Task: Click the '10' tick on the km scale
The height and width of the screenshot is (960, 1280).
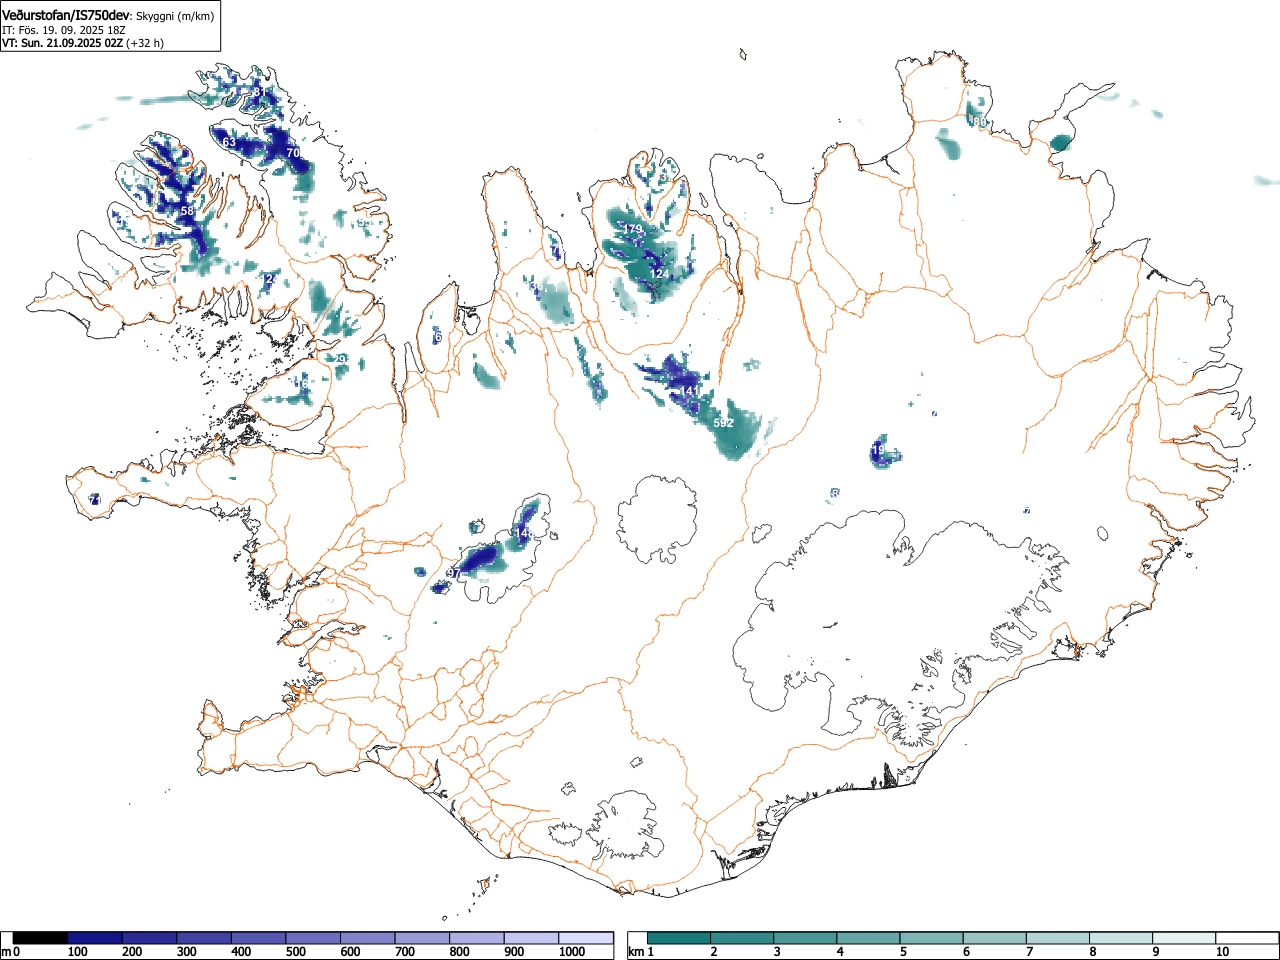Action: point(1222,952)
